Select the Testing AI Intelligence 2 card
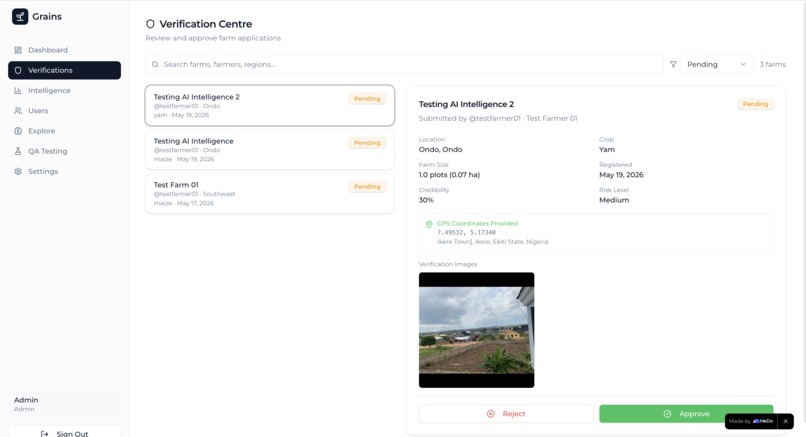This screenshot has height=437, width=806. (x=270, y=105)
